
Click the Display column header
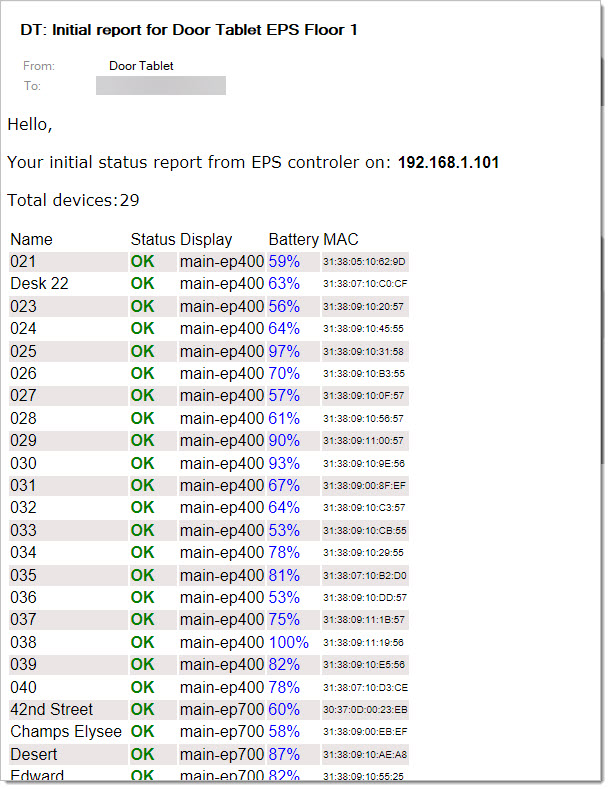click(x=206, y=240)
